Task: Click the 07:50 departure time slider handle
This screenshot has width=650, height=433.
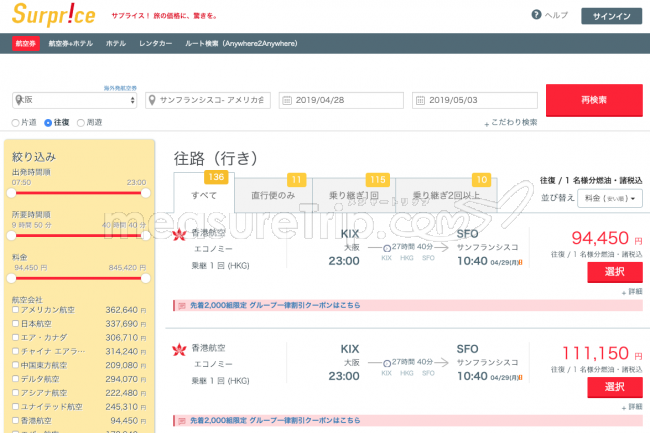Action: click(x=12, y=193)
